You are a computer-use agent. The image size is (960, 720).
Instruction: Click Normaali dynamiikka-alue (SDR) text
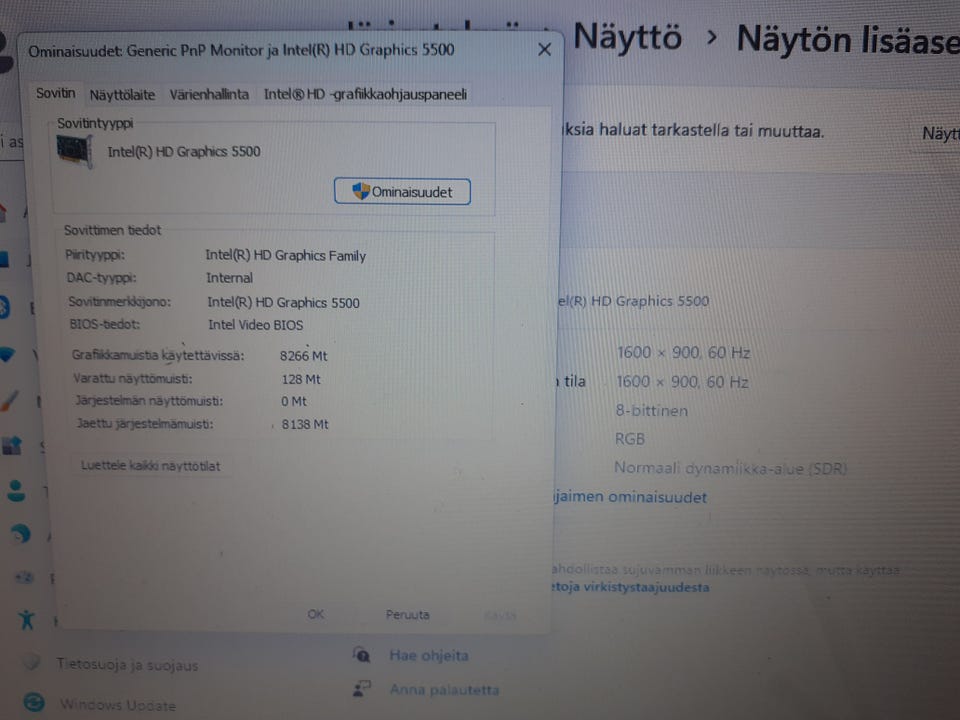(730, 468)
